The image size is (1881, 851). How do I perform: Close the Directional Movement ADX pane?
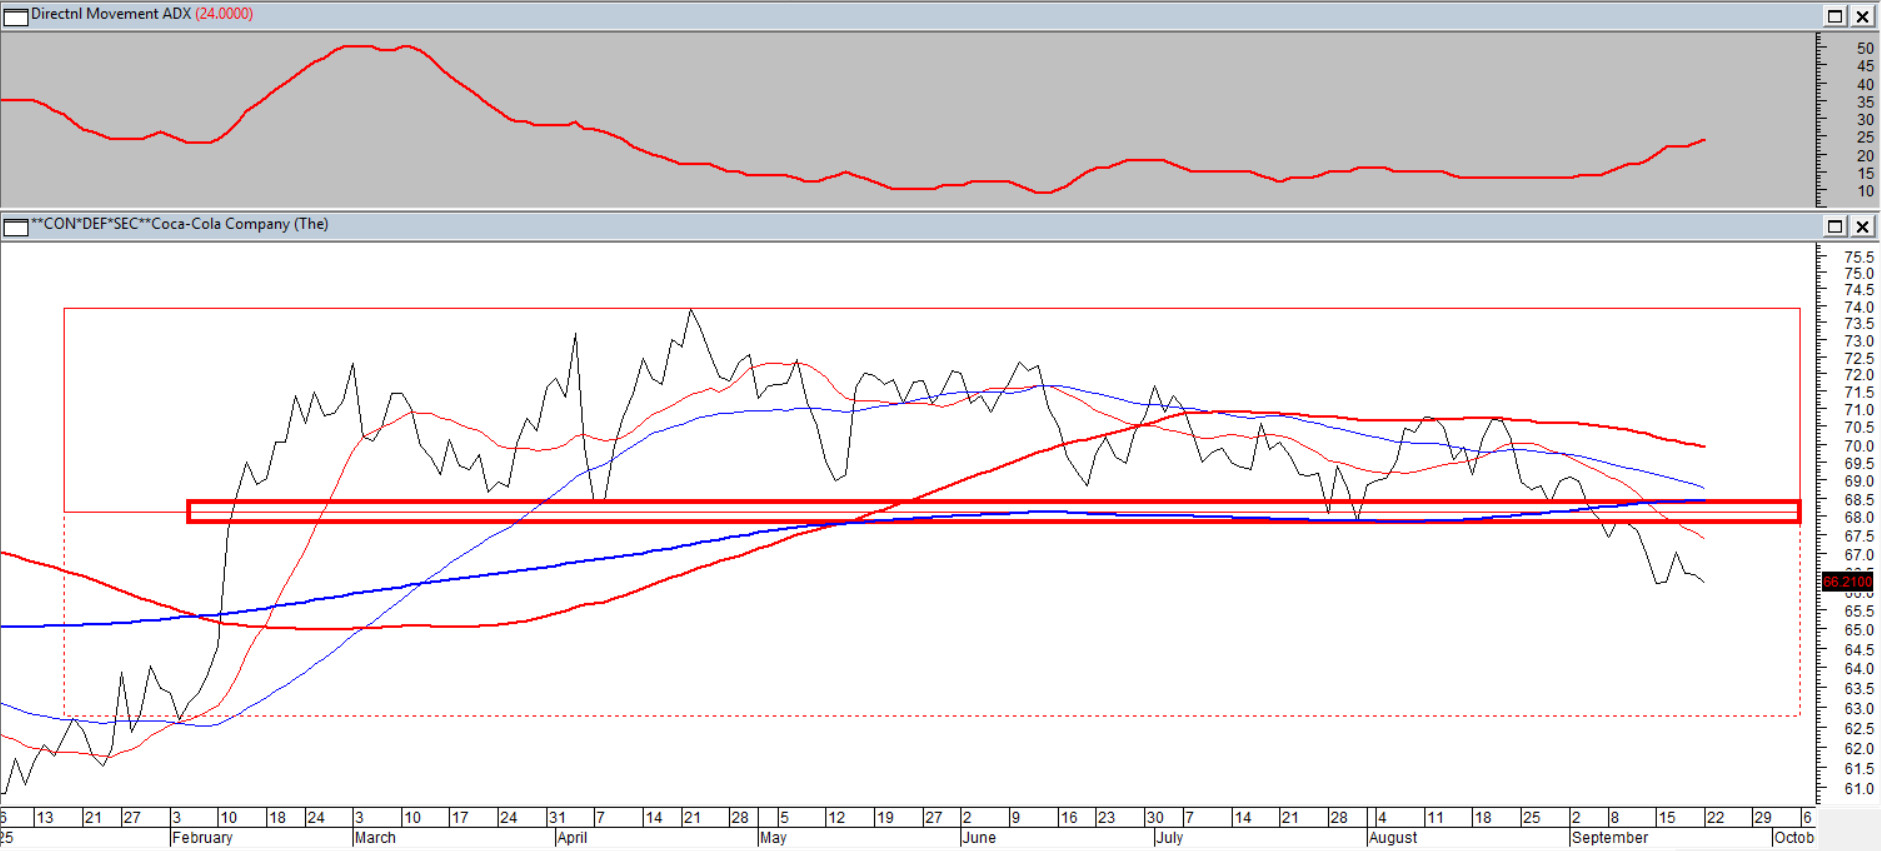click(1862, 16)
